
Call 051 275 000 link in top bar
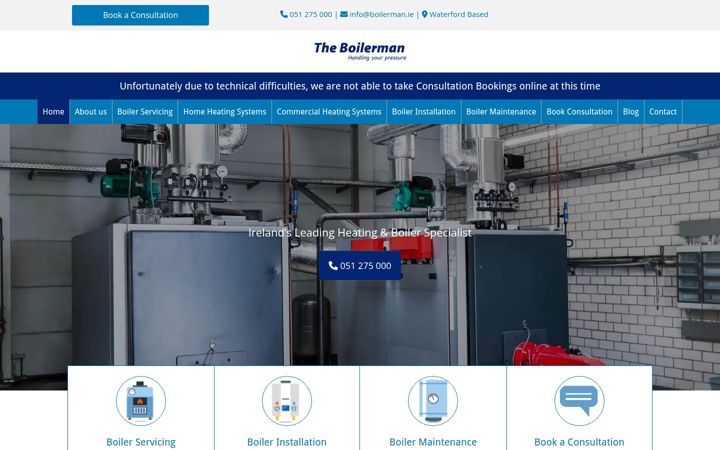[x=310, y=14]
